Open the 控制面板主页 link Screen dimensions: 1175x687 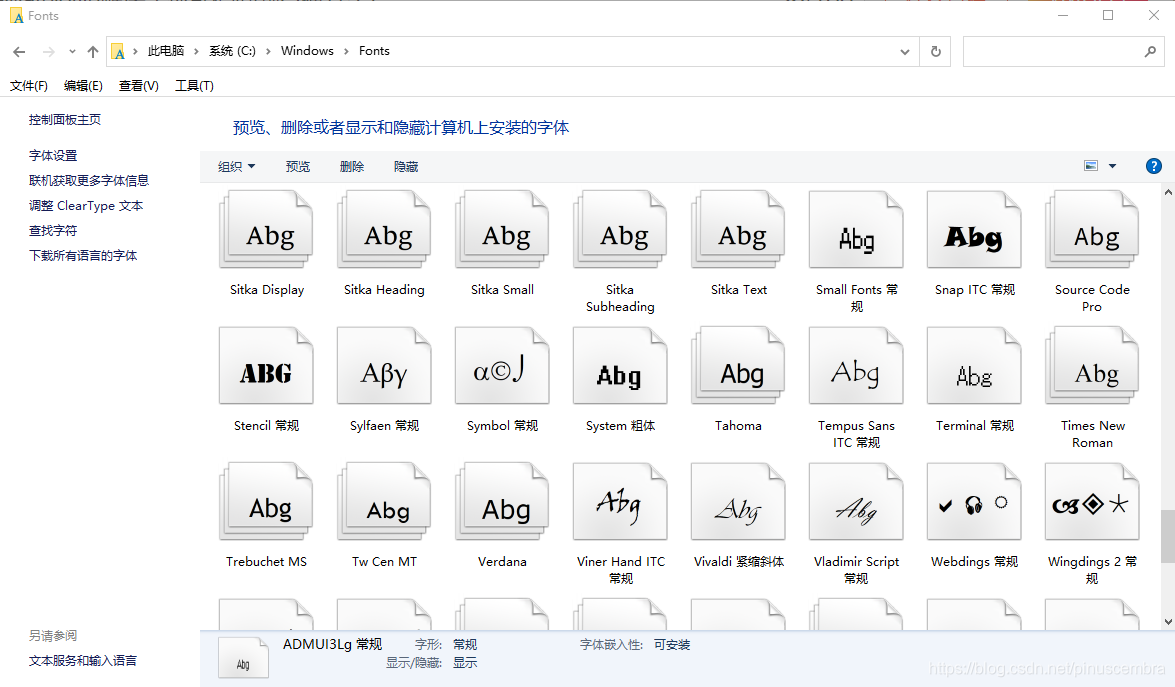coord(65,119)
